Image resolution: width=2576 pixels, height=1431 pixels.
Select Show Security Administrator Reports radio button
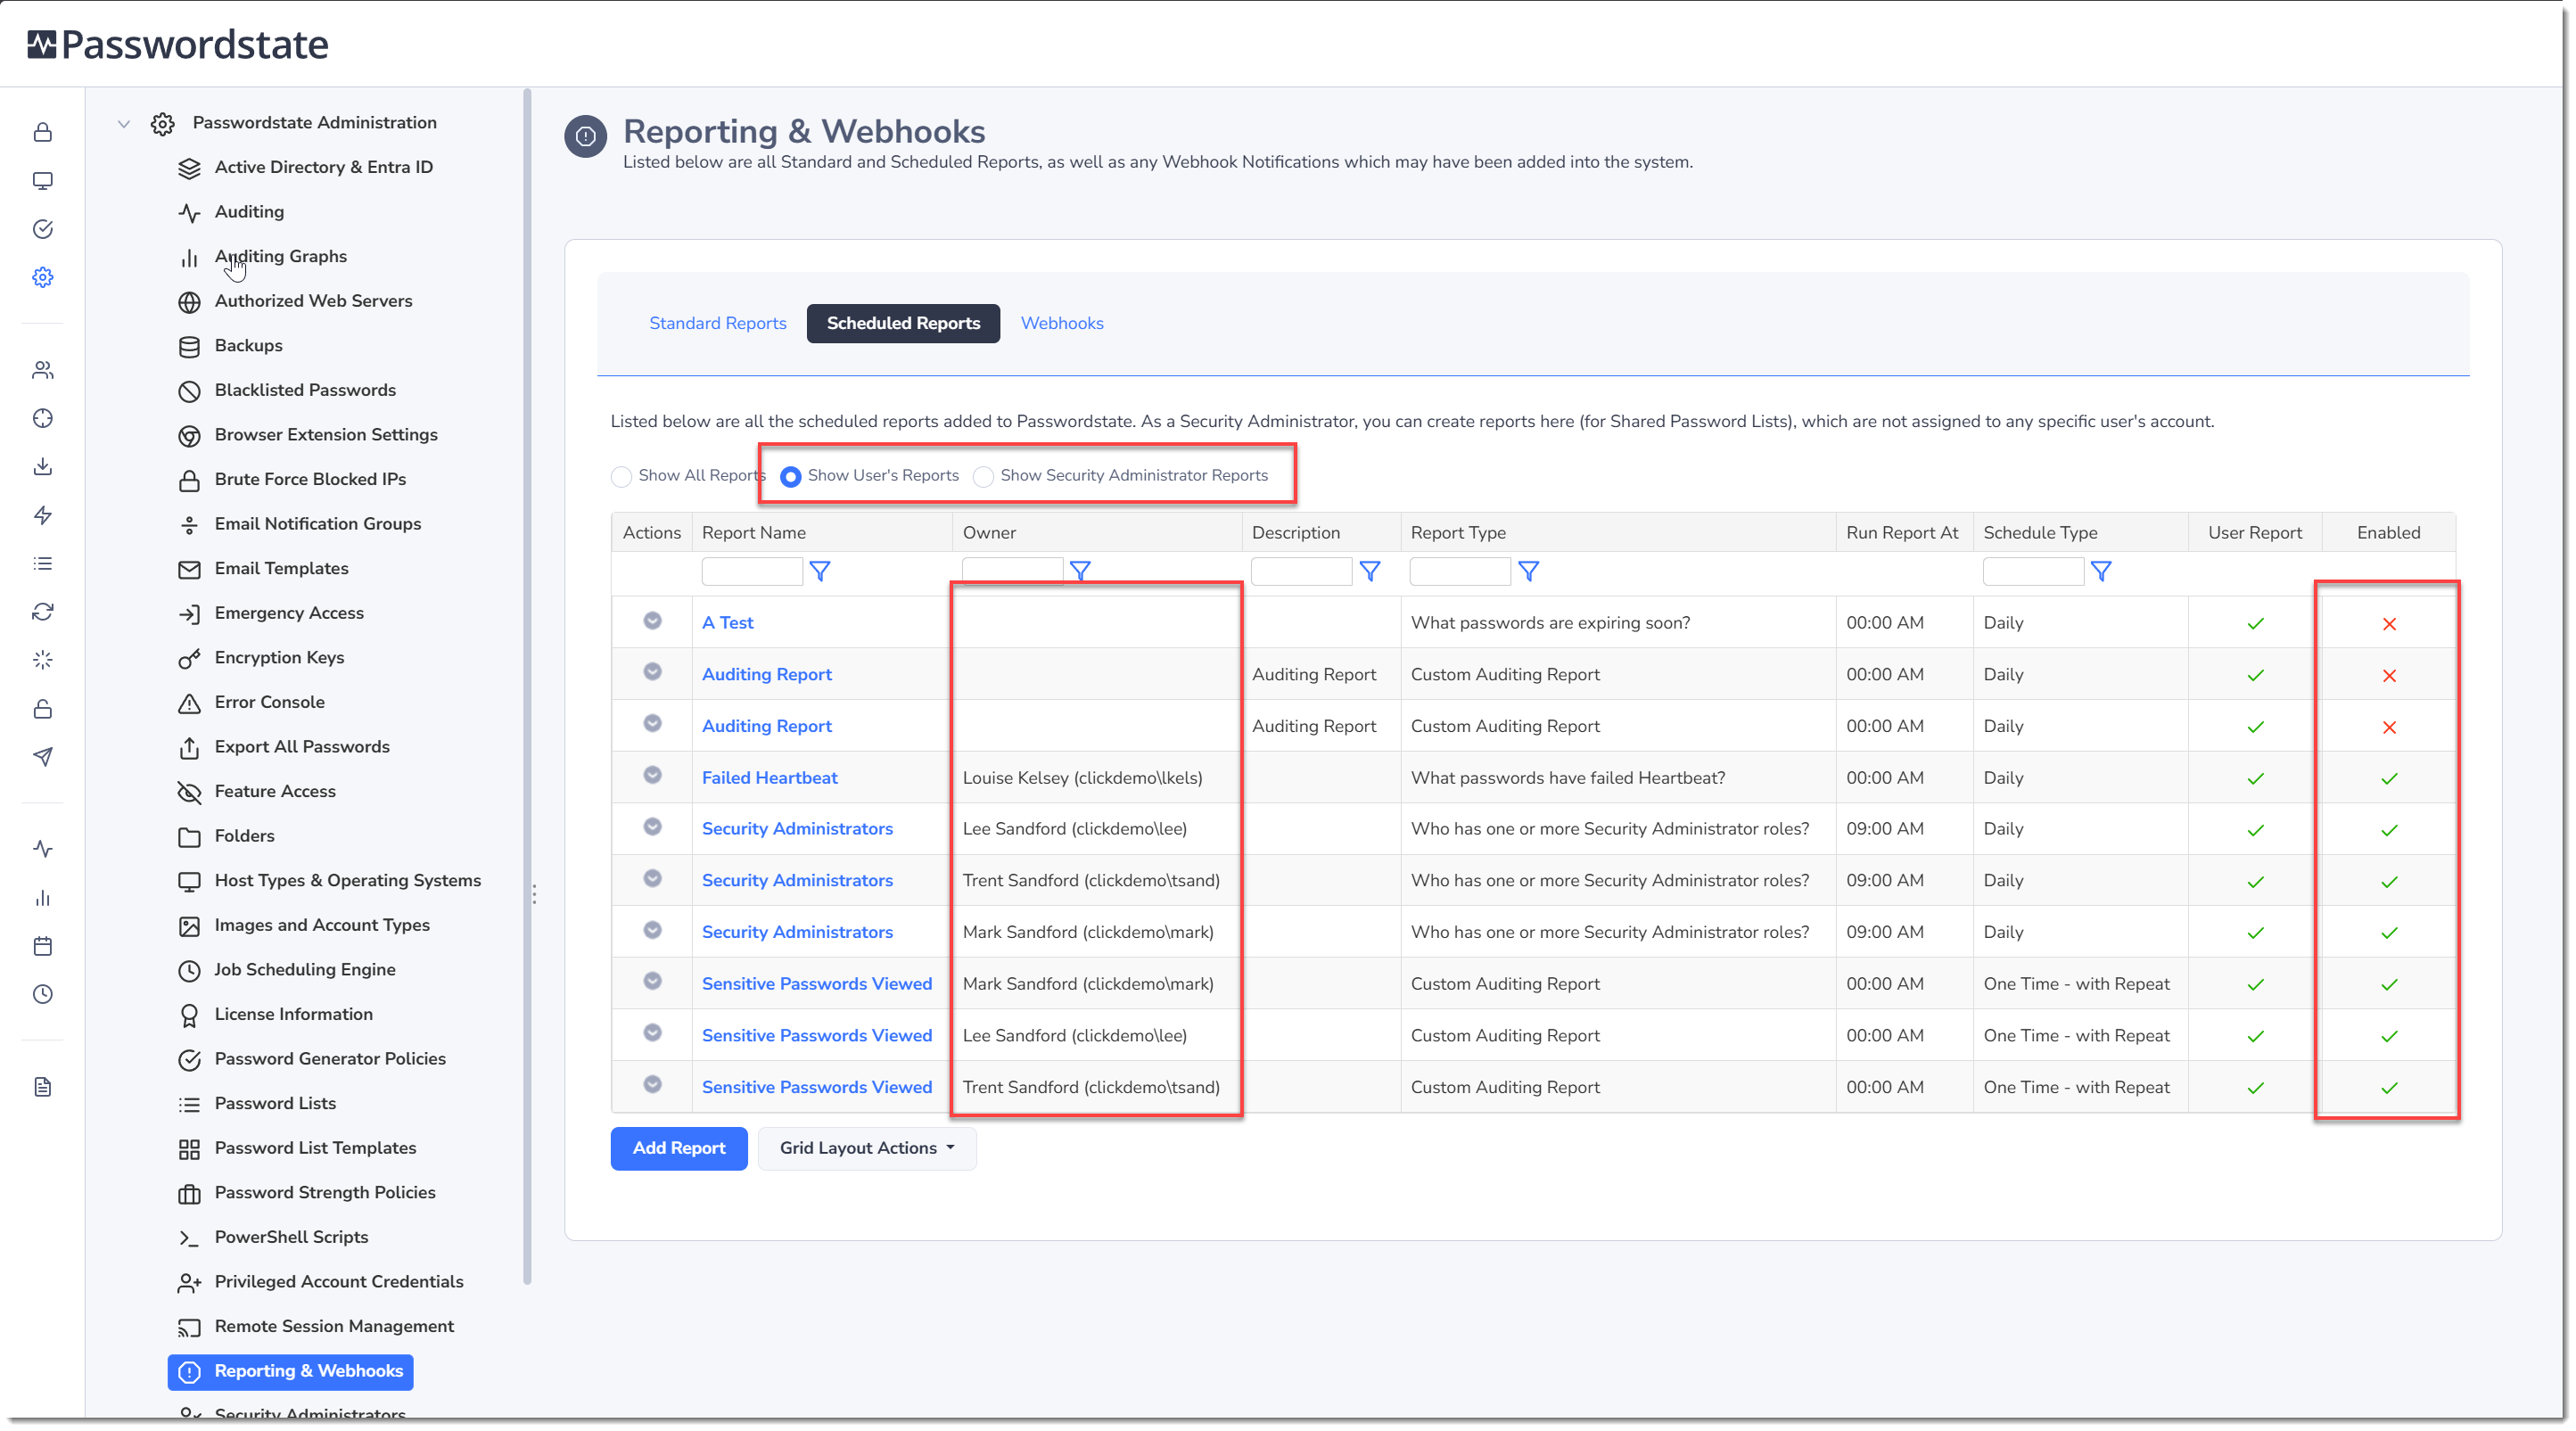[983, 476]
